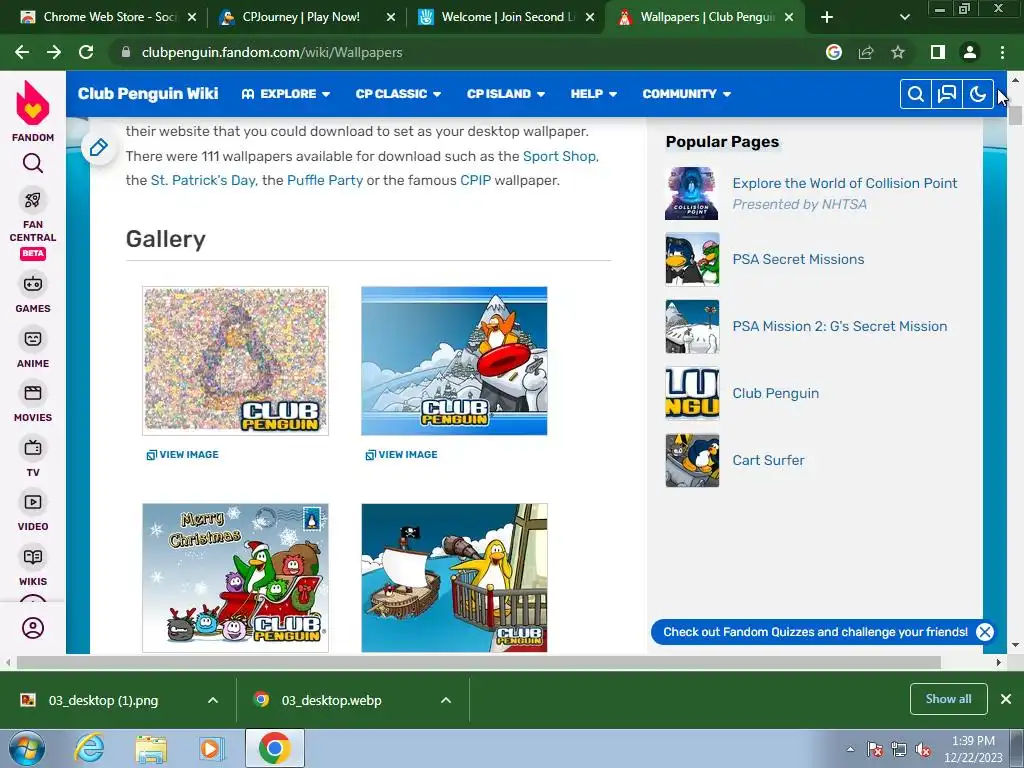This screenshot has width=1024, height=768.
Task: Open PSA Mission 2: G's Secret Mission
Action: point(839,327)
